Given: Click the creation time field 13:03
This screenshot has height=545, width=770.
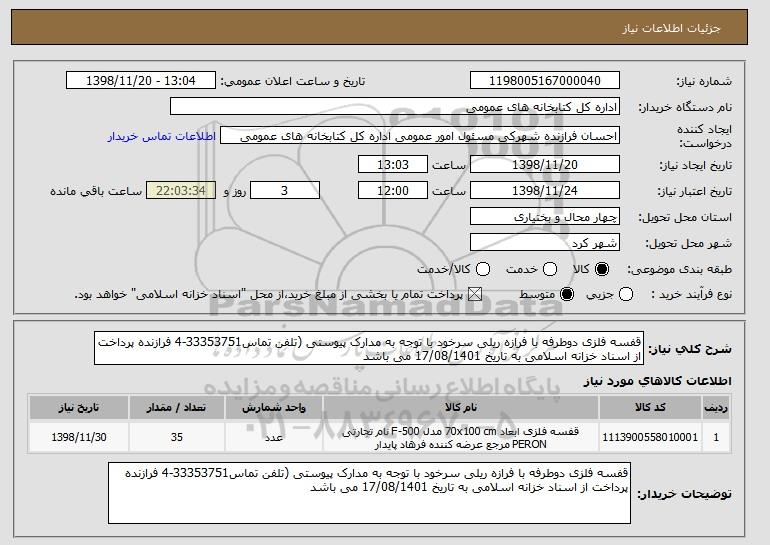Looking at the screenshot, I should click(x=392, y=164).
